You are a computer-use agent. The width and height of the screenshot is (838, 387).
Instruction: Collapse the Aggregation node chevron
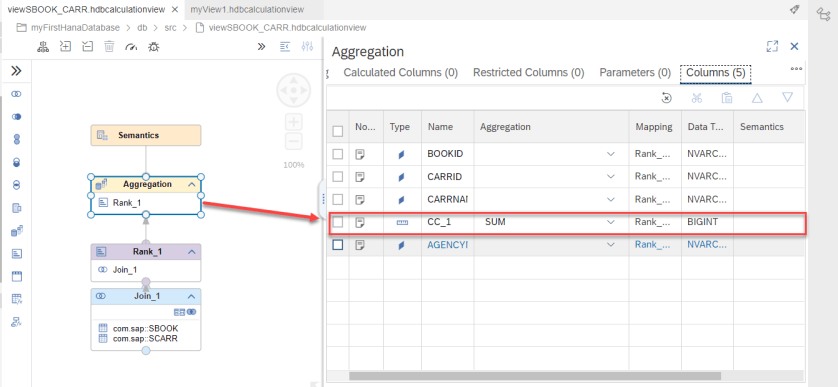[191, 184]
